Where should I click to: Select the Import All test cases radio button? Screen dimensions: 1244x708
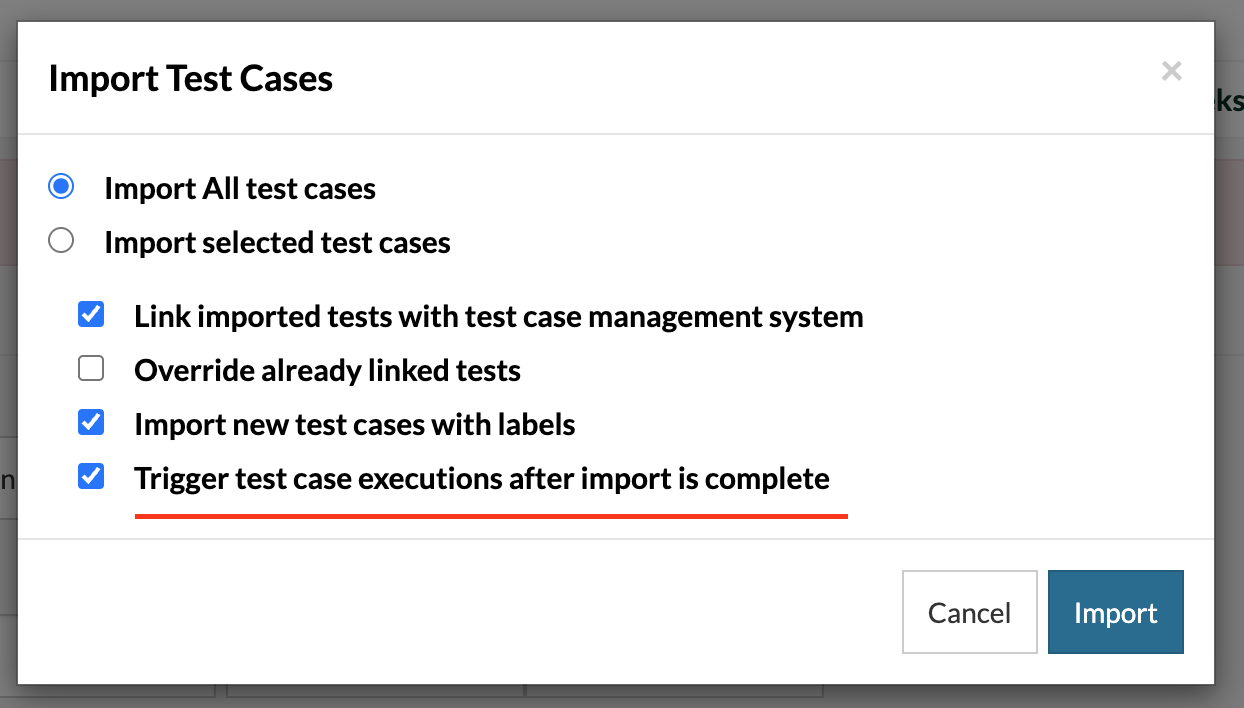[x=61, y=187]
